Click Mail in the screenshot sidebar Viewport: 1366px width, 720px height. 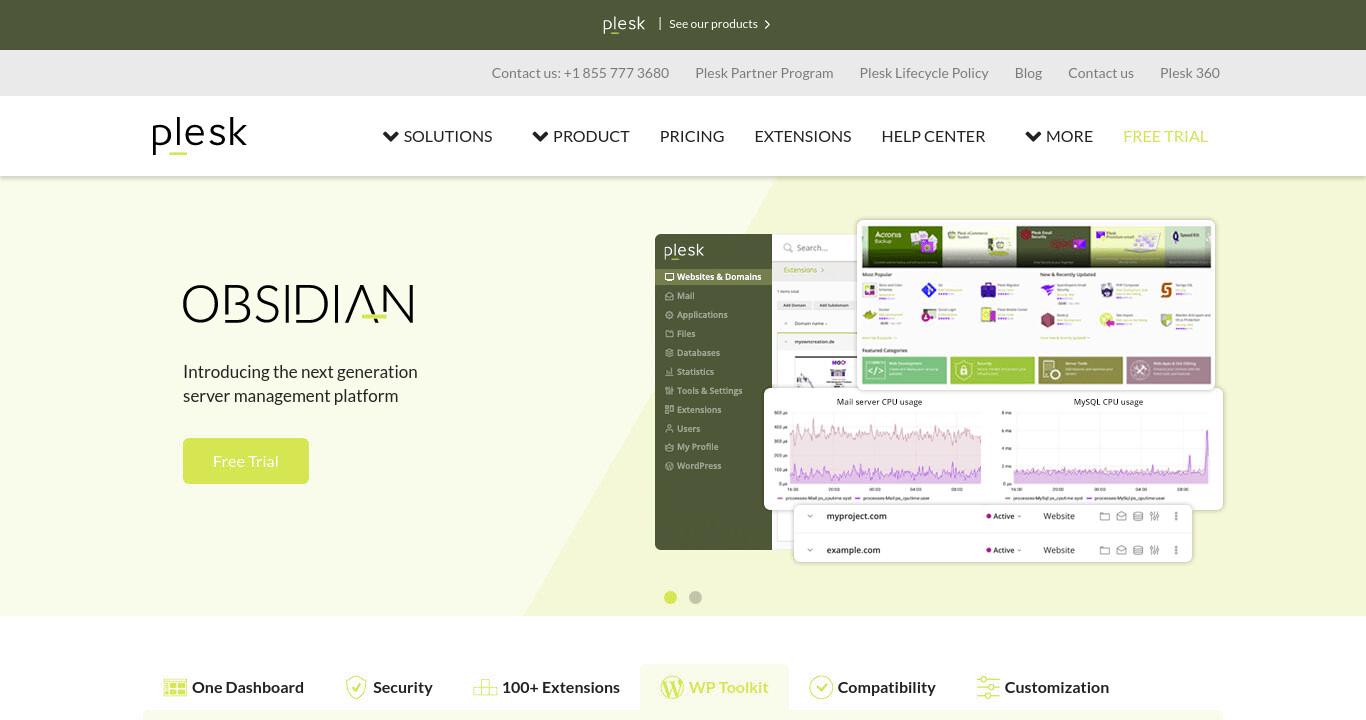coord(680,296)
